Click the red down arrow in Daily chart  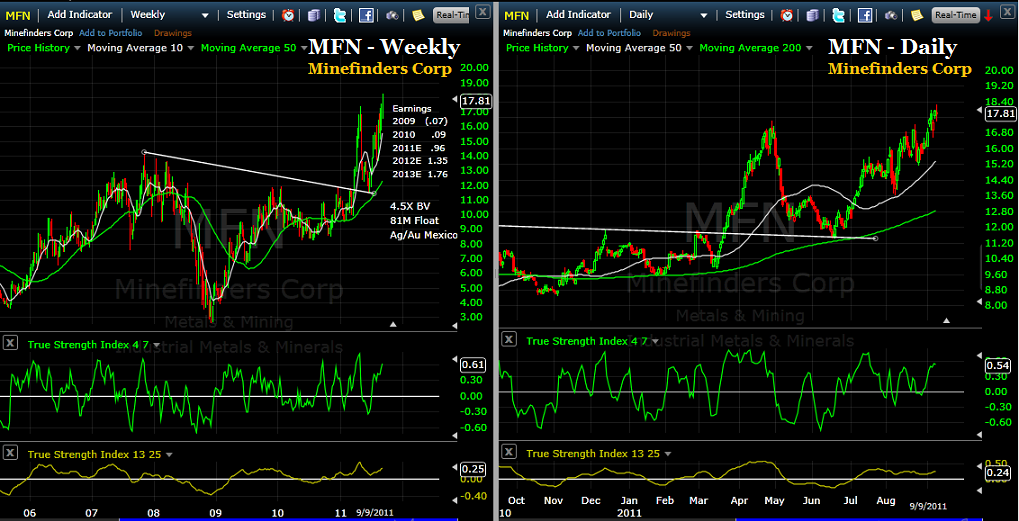[988, 15]
